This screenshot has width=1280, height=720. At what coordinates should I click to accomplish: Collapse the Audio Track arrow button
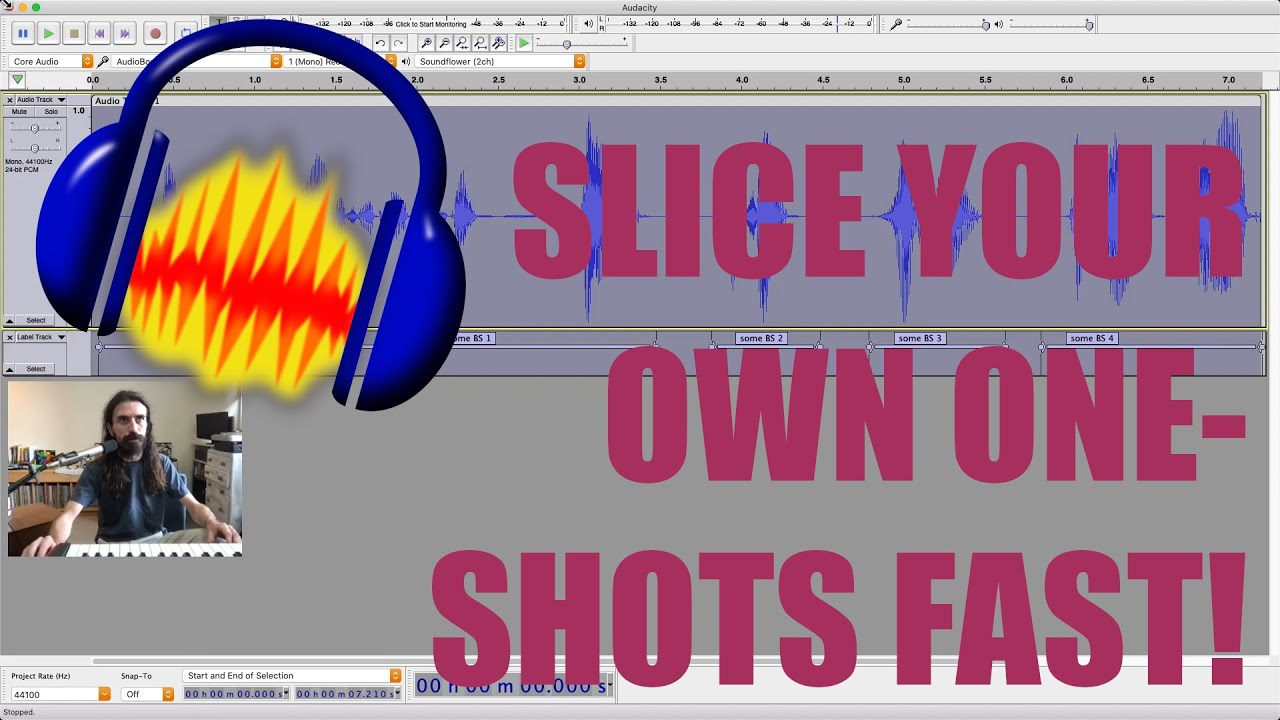point(10,320)
